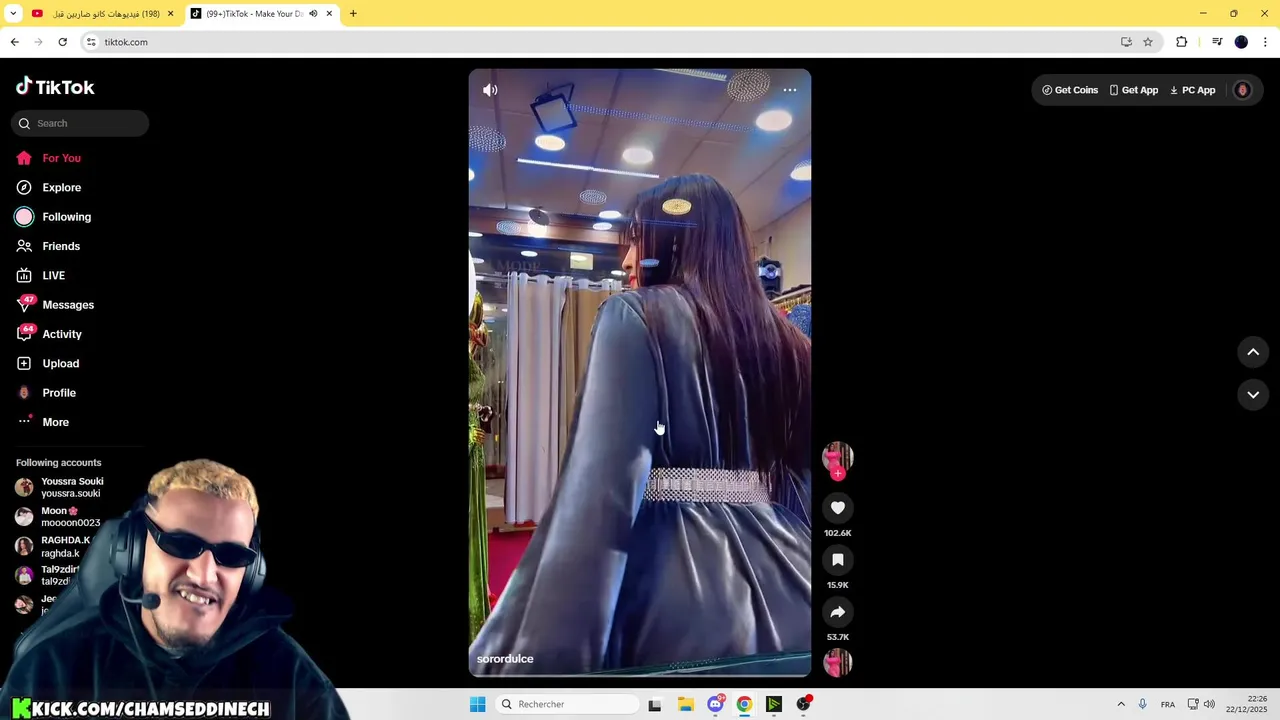
Task: Open the TikTok profile avatar menu
Action: 1243,90
